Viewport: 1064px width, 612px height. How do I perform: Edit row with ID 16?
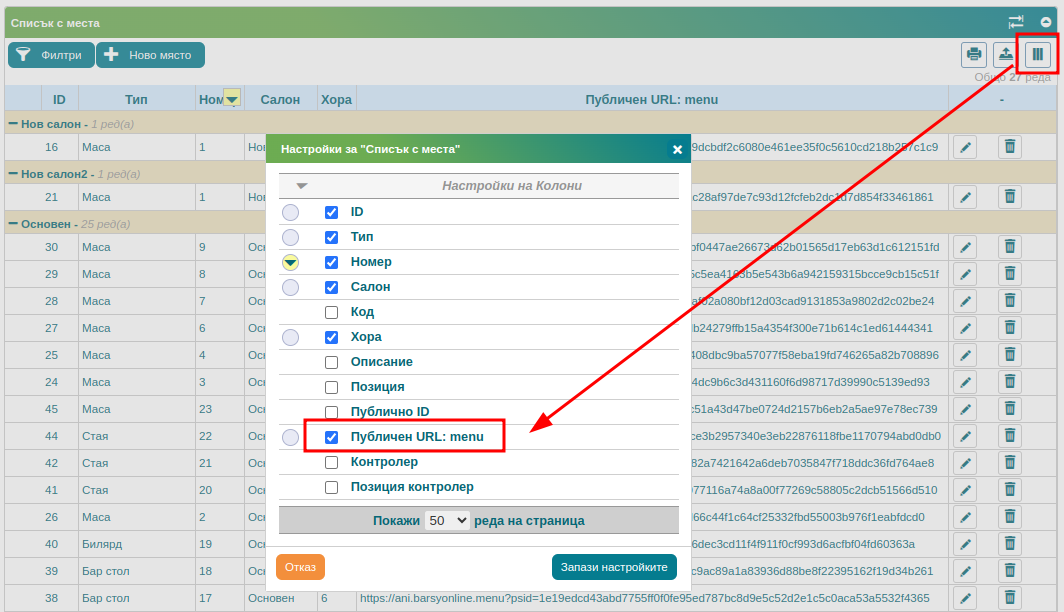[965, 147]
